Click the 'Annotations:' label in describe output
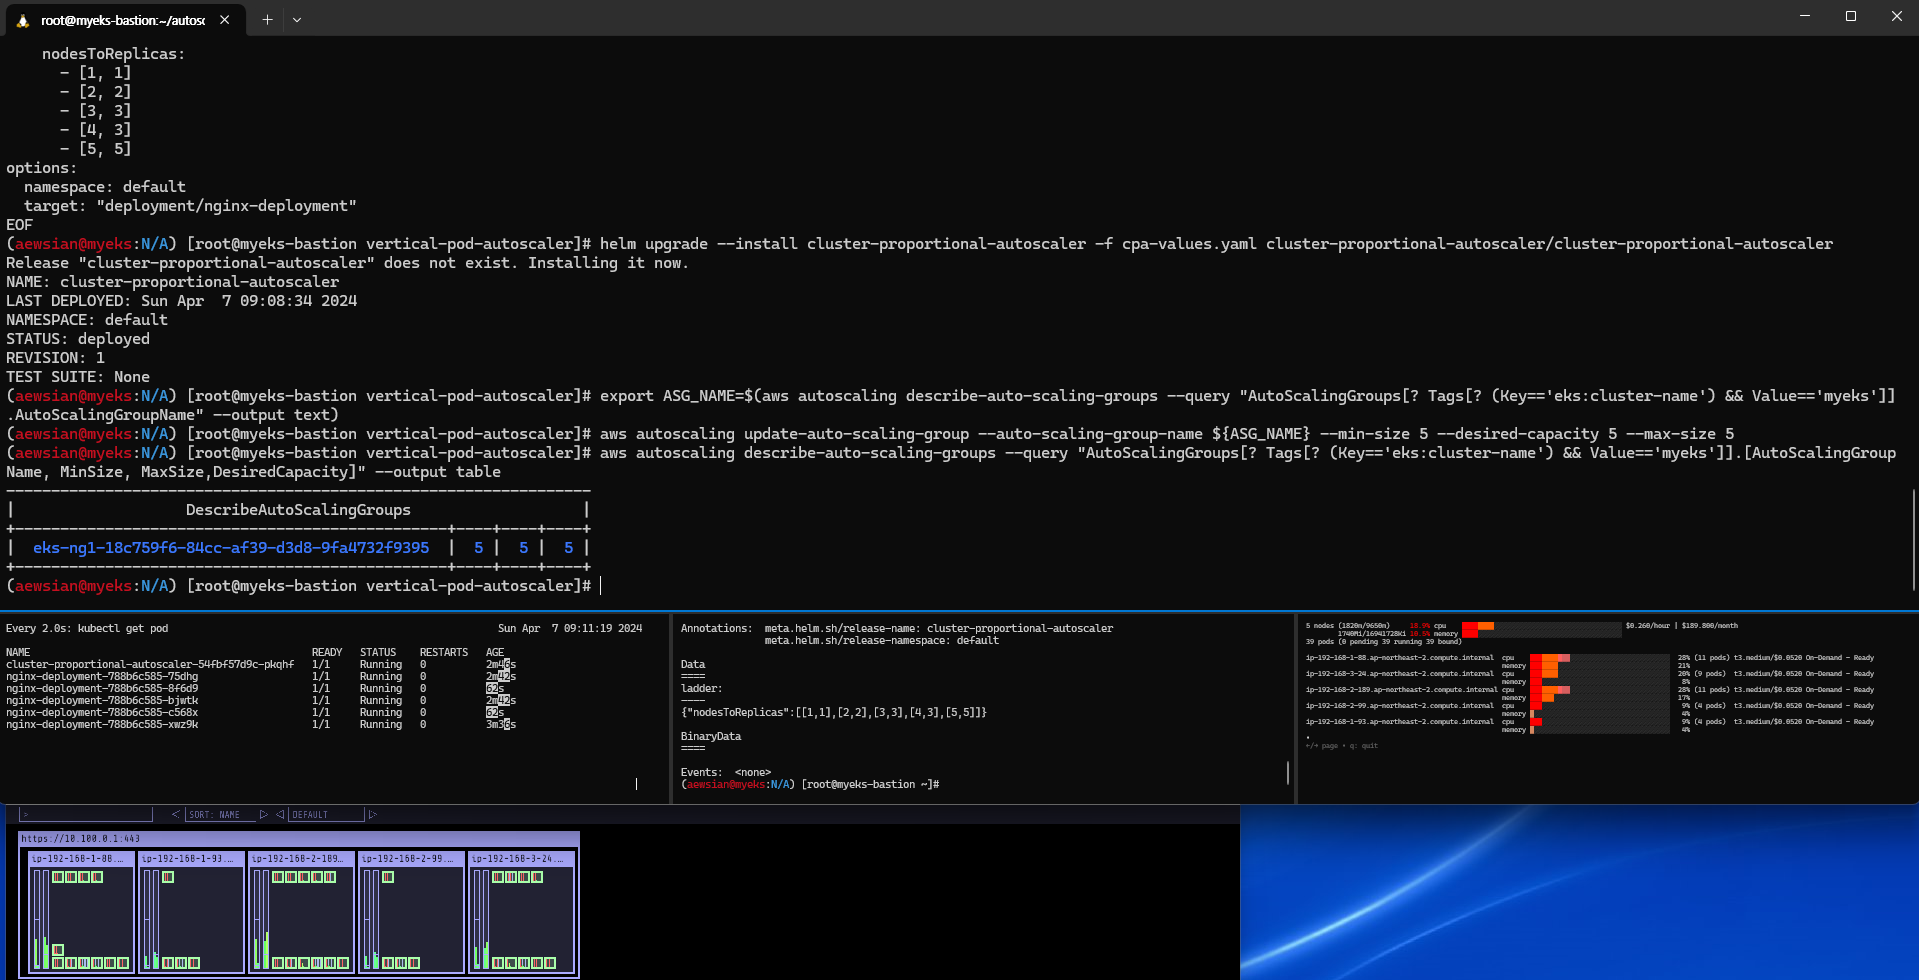This screenshot has width=1919, height=980. [x=716, y=629]
